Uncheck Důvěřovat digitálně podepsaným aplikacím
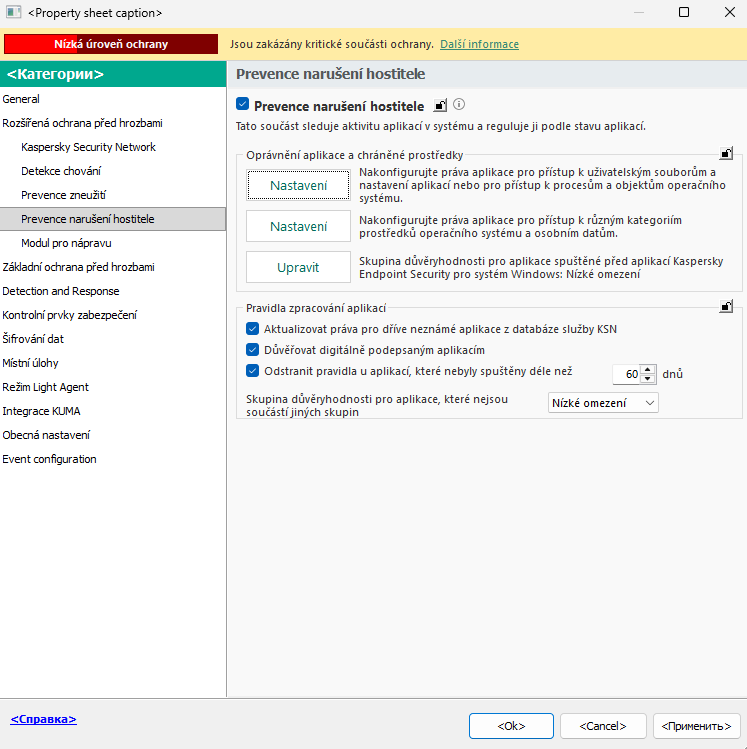 [x=252, y=350]
